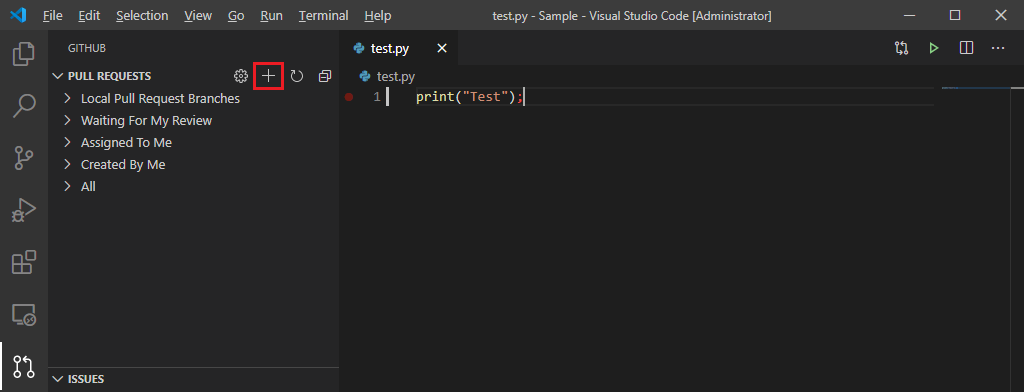Open the Search view in activity bar
This screenshot has width=1024, height=392.
pos(24,106)
